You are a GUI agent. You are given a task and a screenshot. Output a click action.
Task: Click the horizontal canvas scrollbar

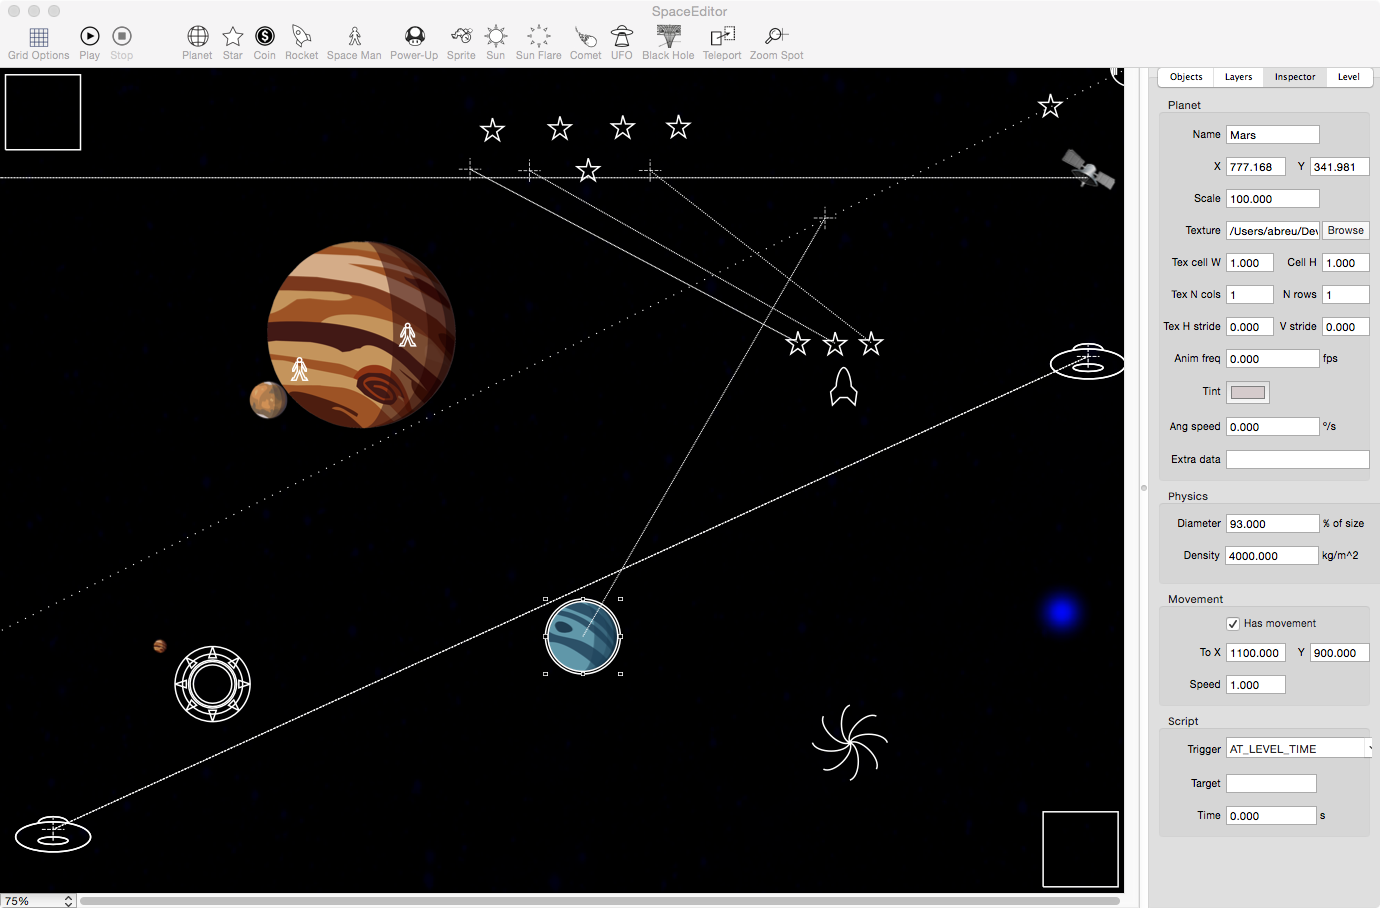[600, 901]
